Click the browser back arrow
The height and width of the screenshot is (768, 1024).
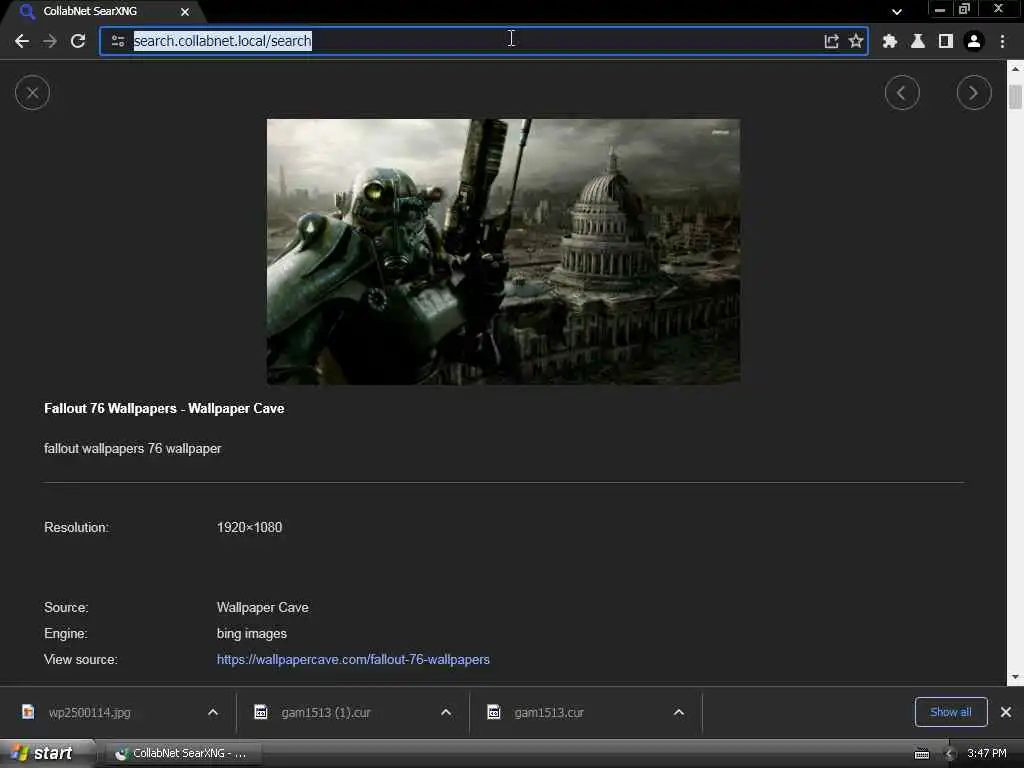(22, 41)
